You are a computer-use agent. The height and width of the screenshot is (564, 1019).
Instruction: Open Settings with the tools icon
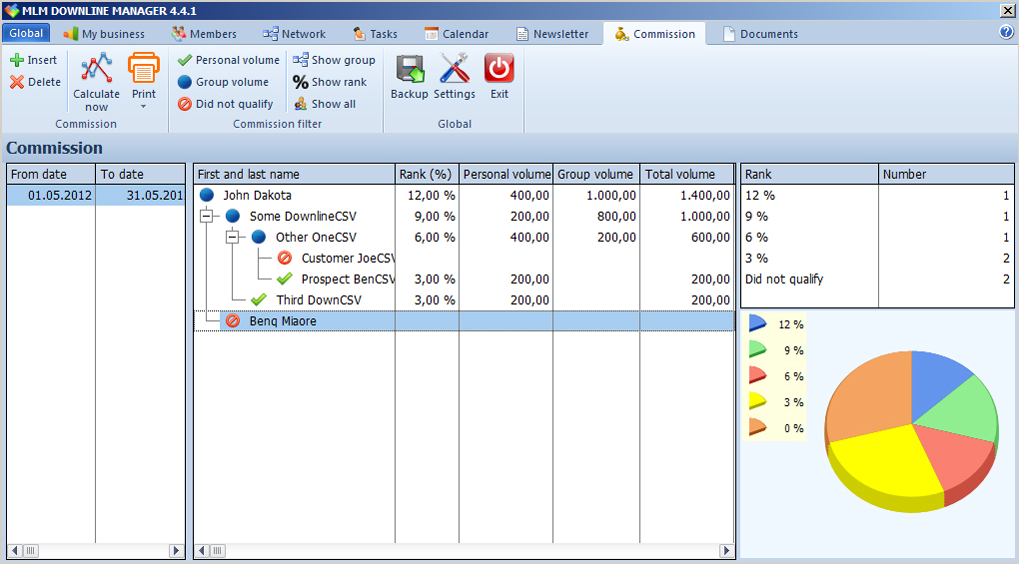(454, 68)
